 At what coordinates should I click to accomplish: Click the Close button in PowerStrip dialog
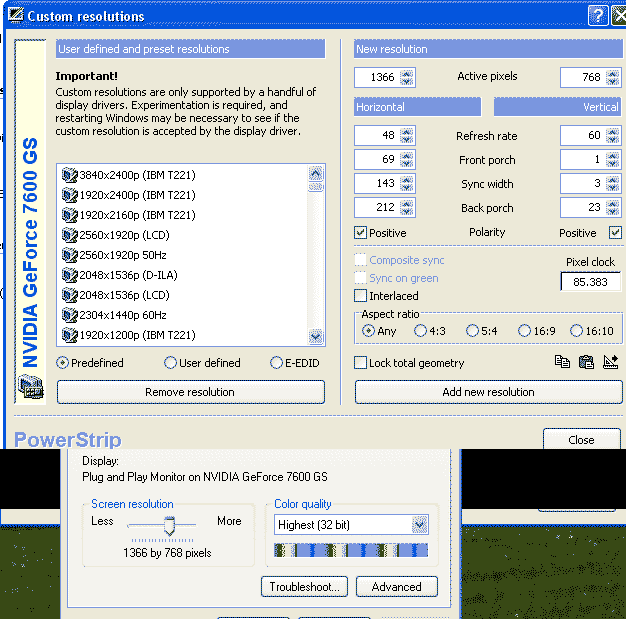pos(581,439)
